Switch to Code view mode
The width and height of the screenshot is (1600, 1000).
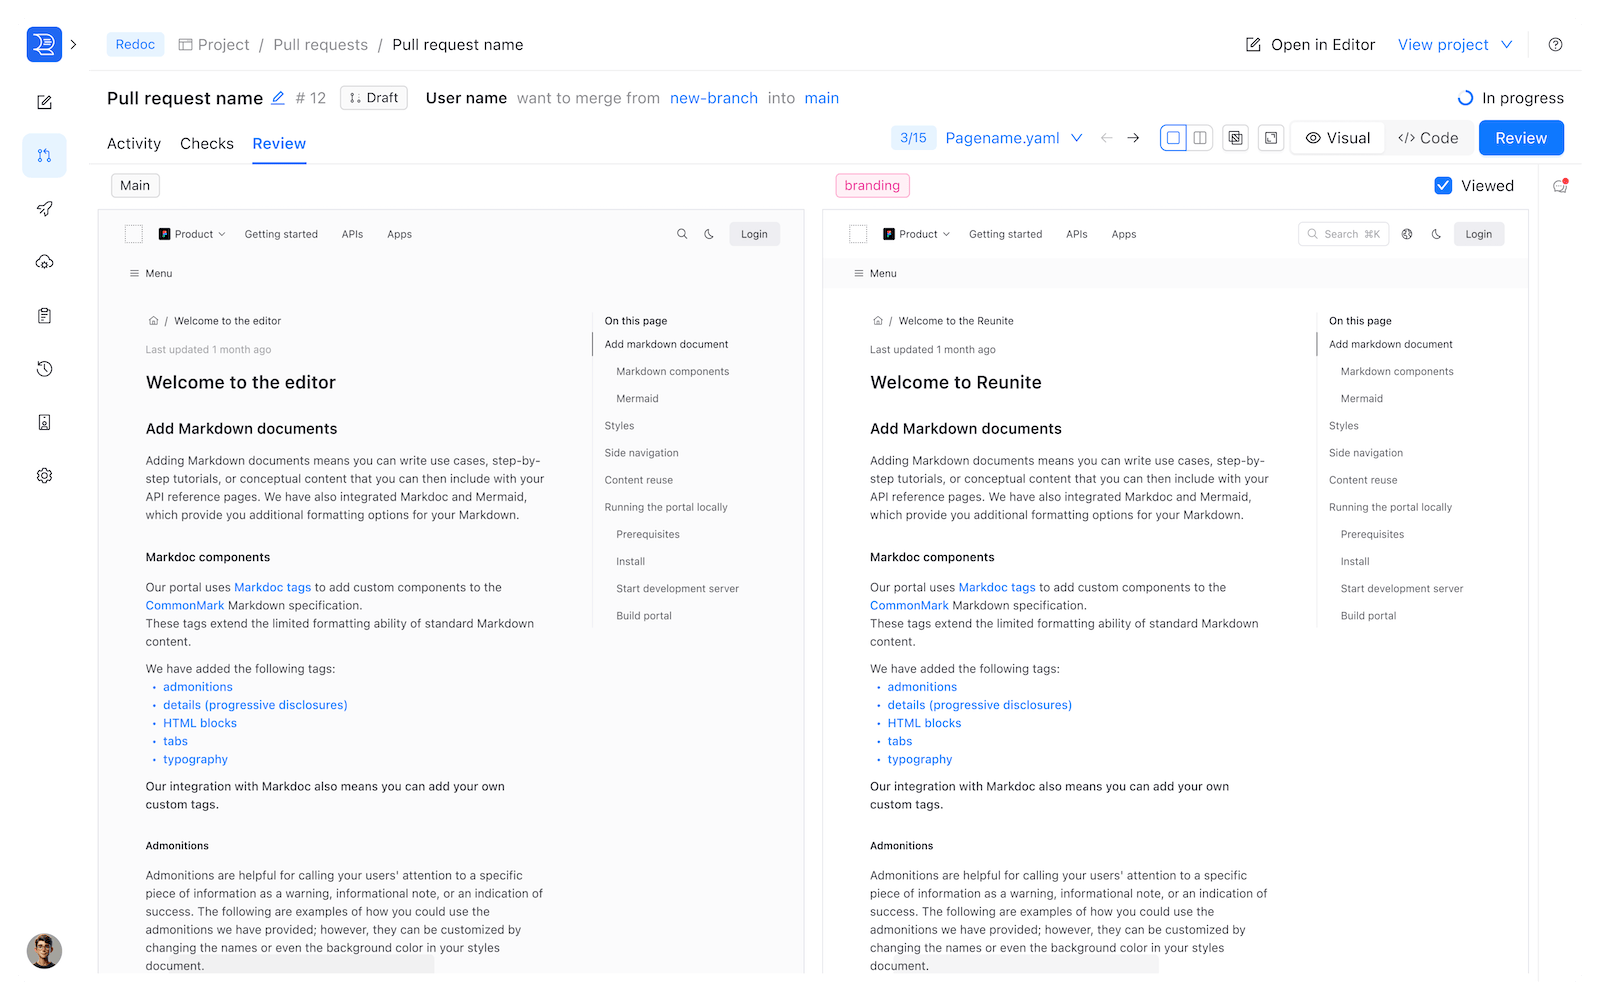click(x=1428, y=137)
